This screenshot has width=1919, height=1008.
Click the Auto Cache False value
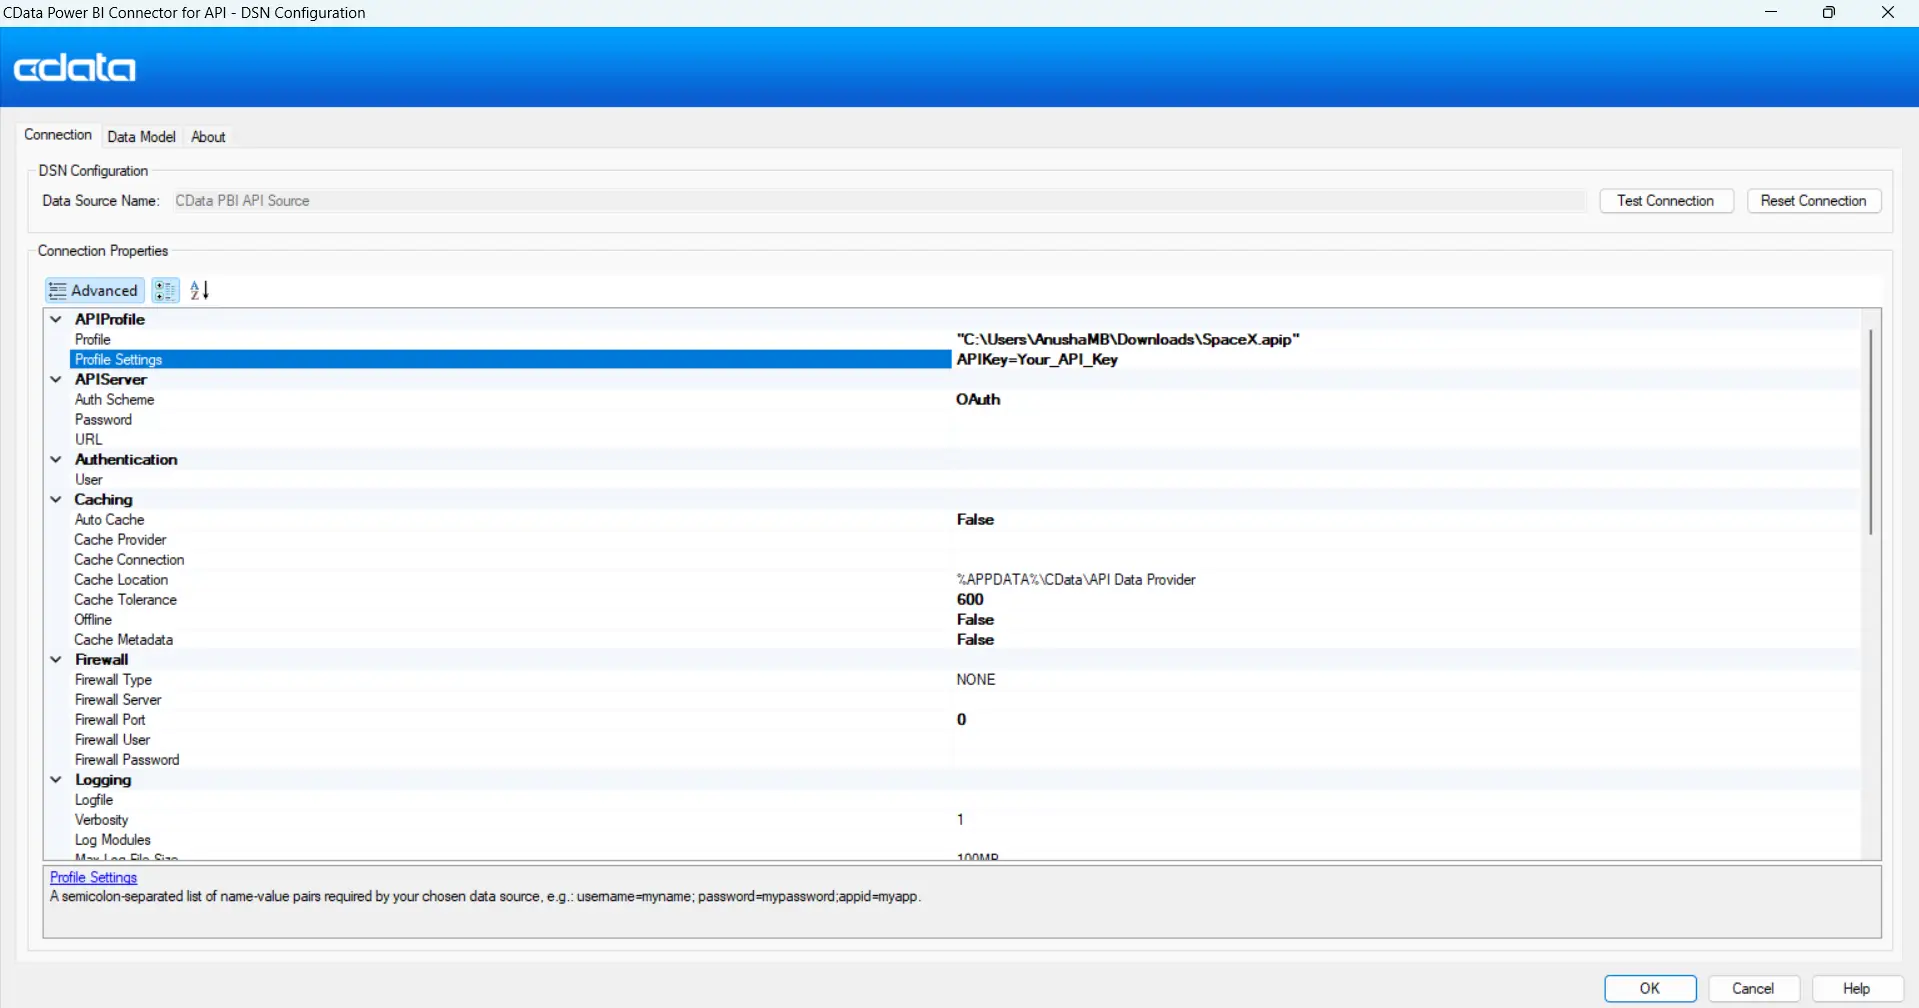coord(975,519)
